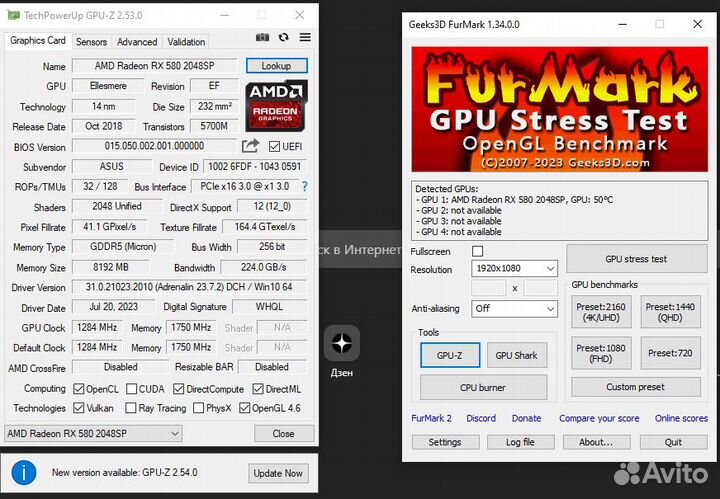Click the FurMark GPU Stress Test banner
This screenshot has width=720, height=499.
560,109
